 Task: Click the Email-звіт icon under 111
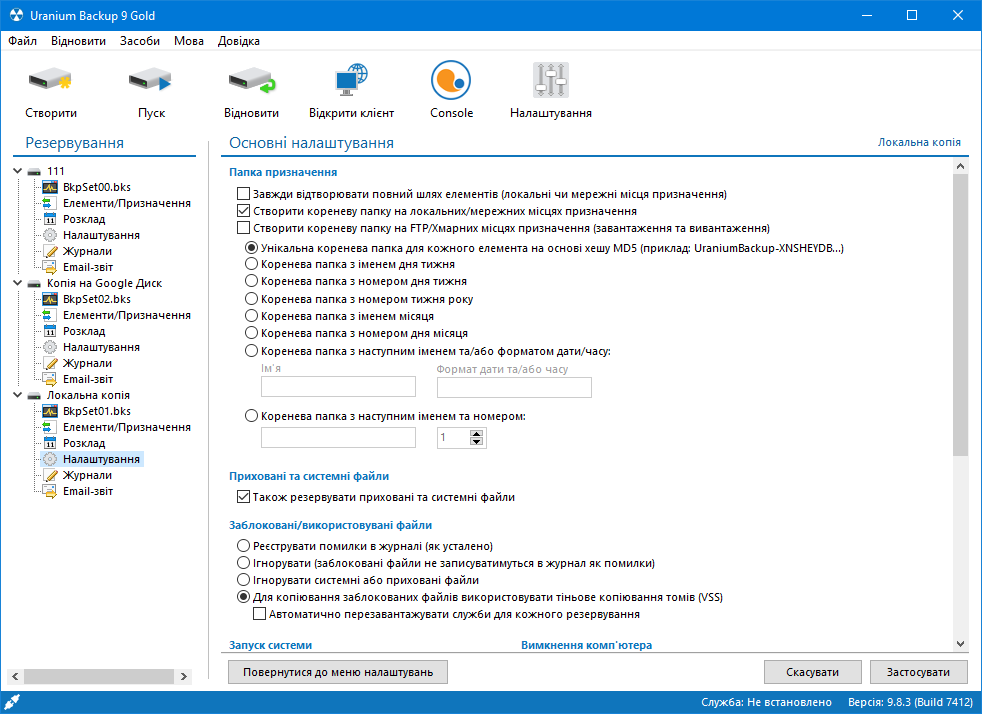pos(50,267)
